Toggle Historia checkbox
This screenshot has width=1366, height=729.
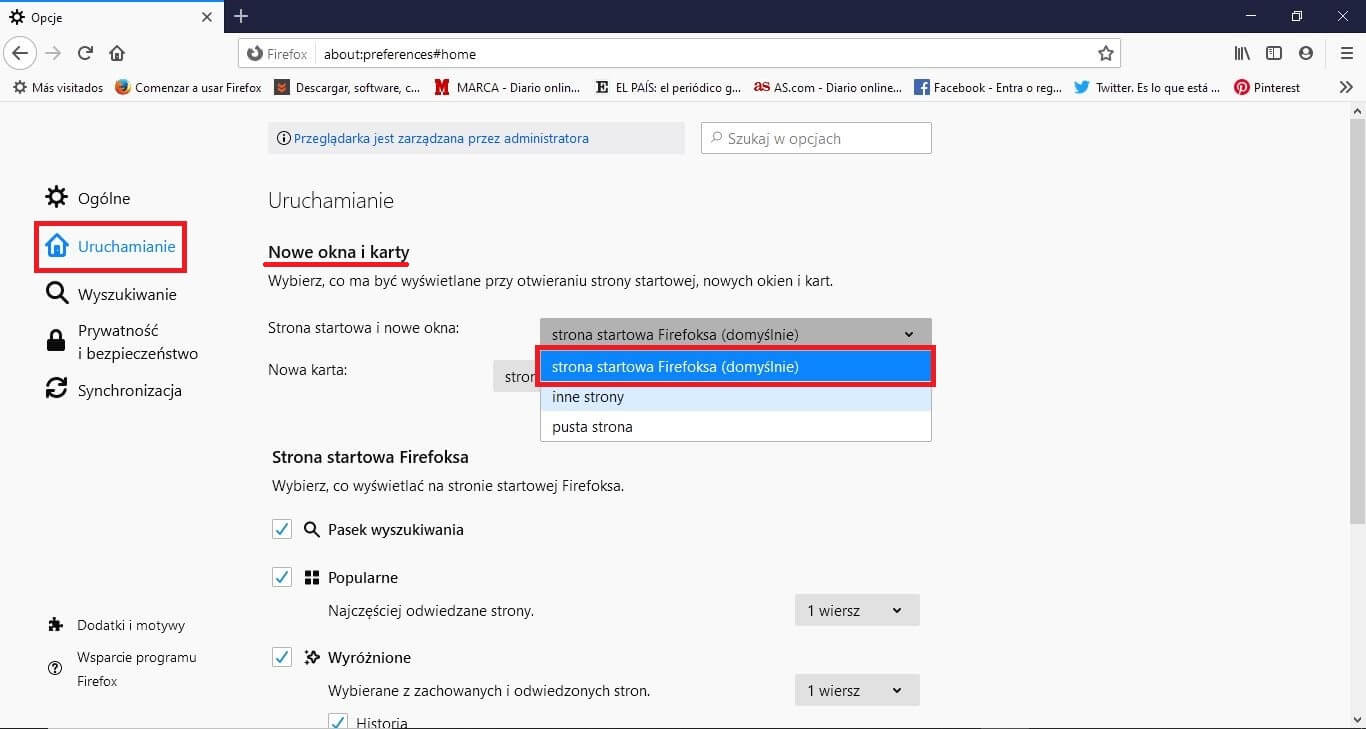pos(338,721)
